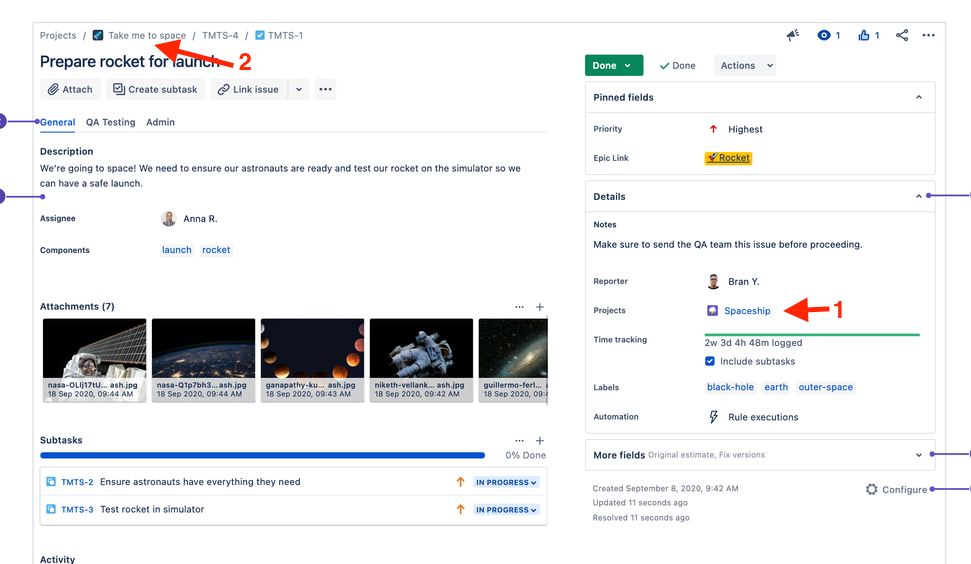Click the Link issue button
The height and width of the screenshot is (564, 971).
(x=248, y=89)
